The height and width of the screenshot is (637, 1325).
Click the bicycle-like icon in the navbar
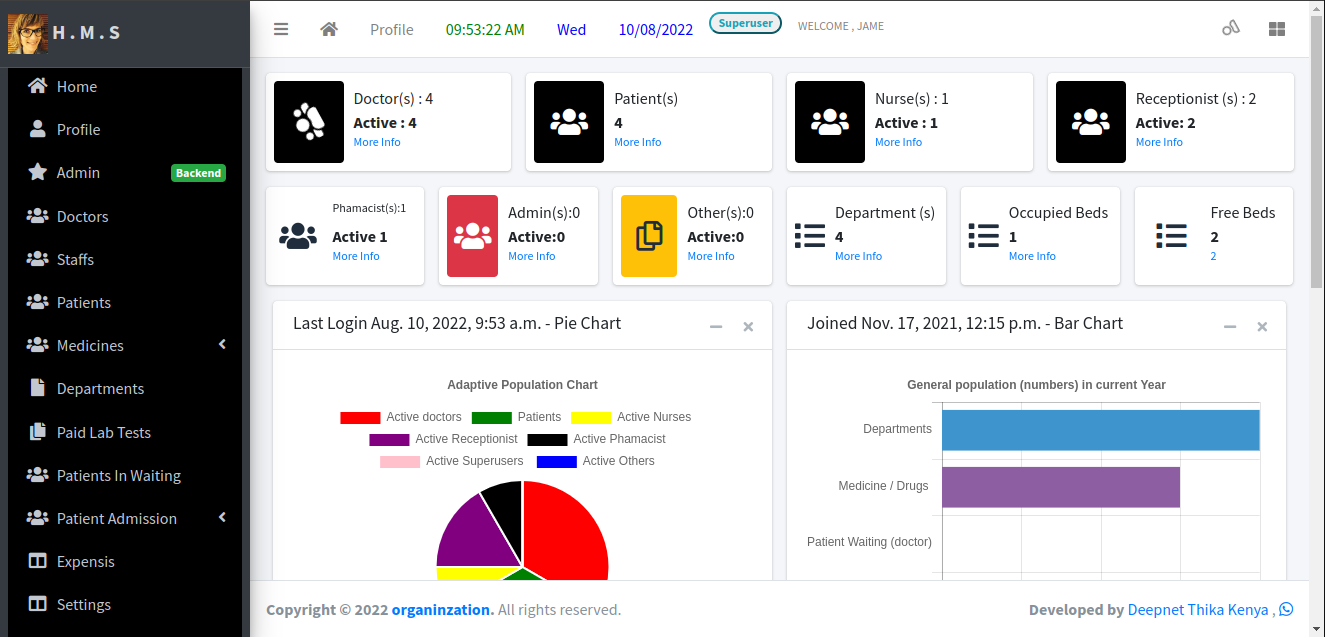coord(1231,29)
